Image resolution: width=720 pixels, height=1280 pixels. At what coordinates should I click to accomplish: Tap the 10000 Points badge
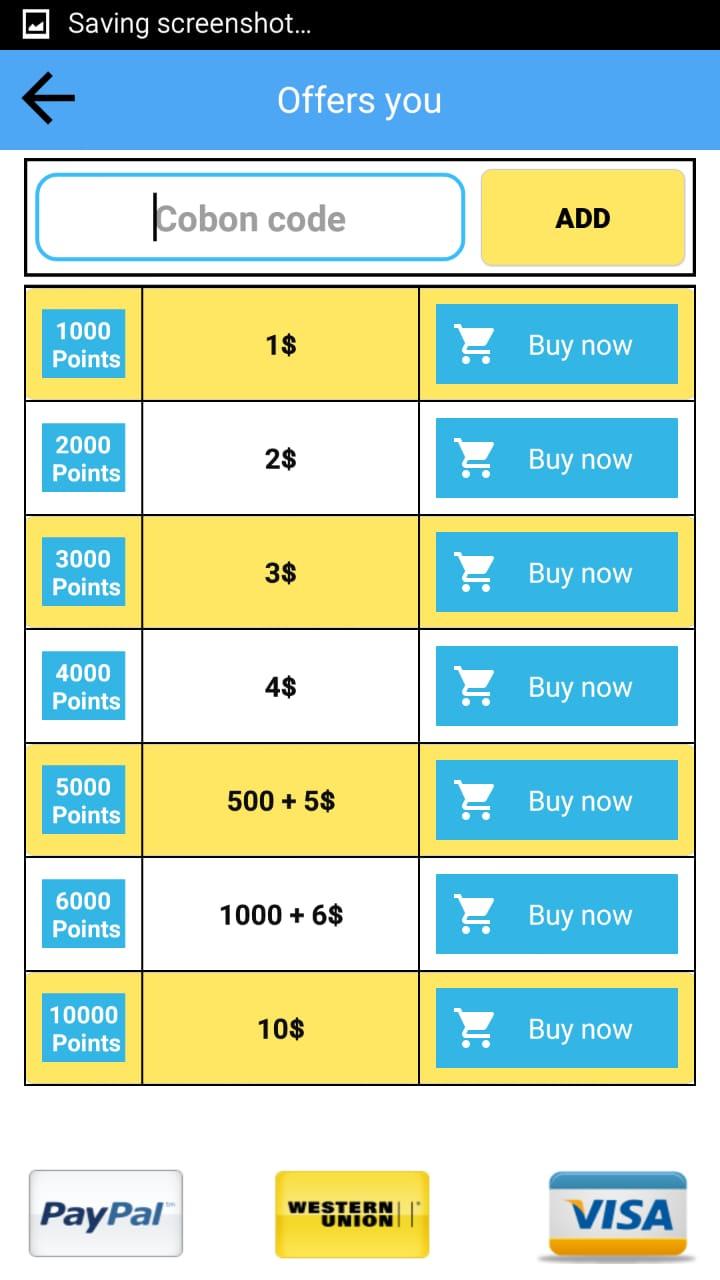pyautogui.click(x=84, y=1029)
